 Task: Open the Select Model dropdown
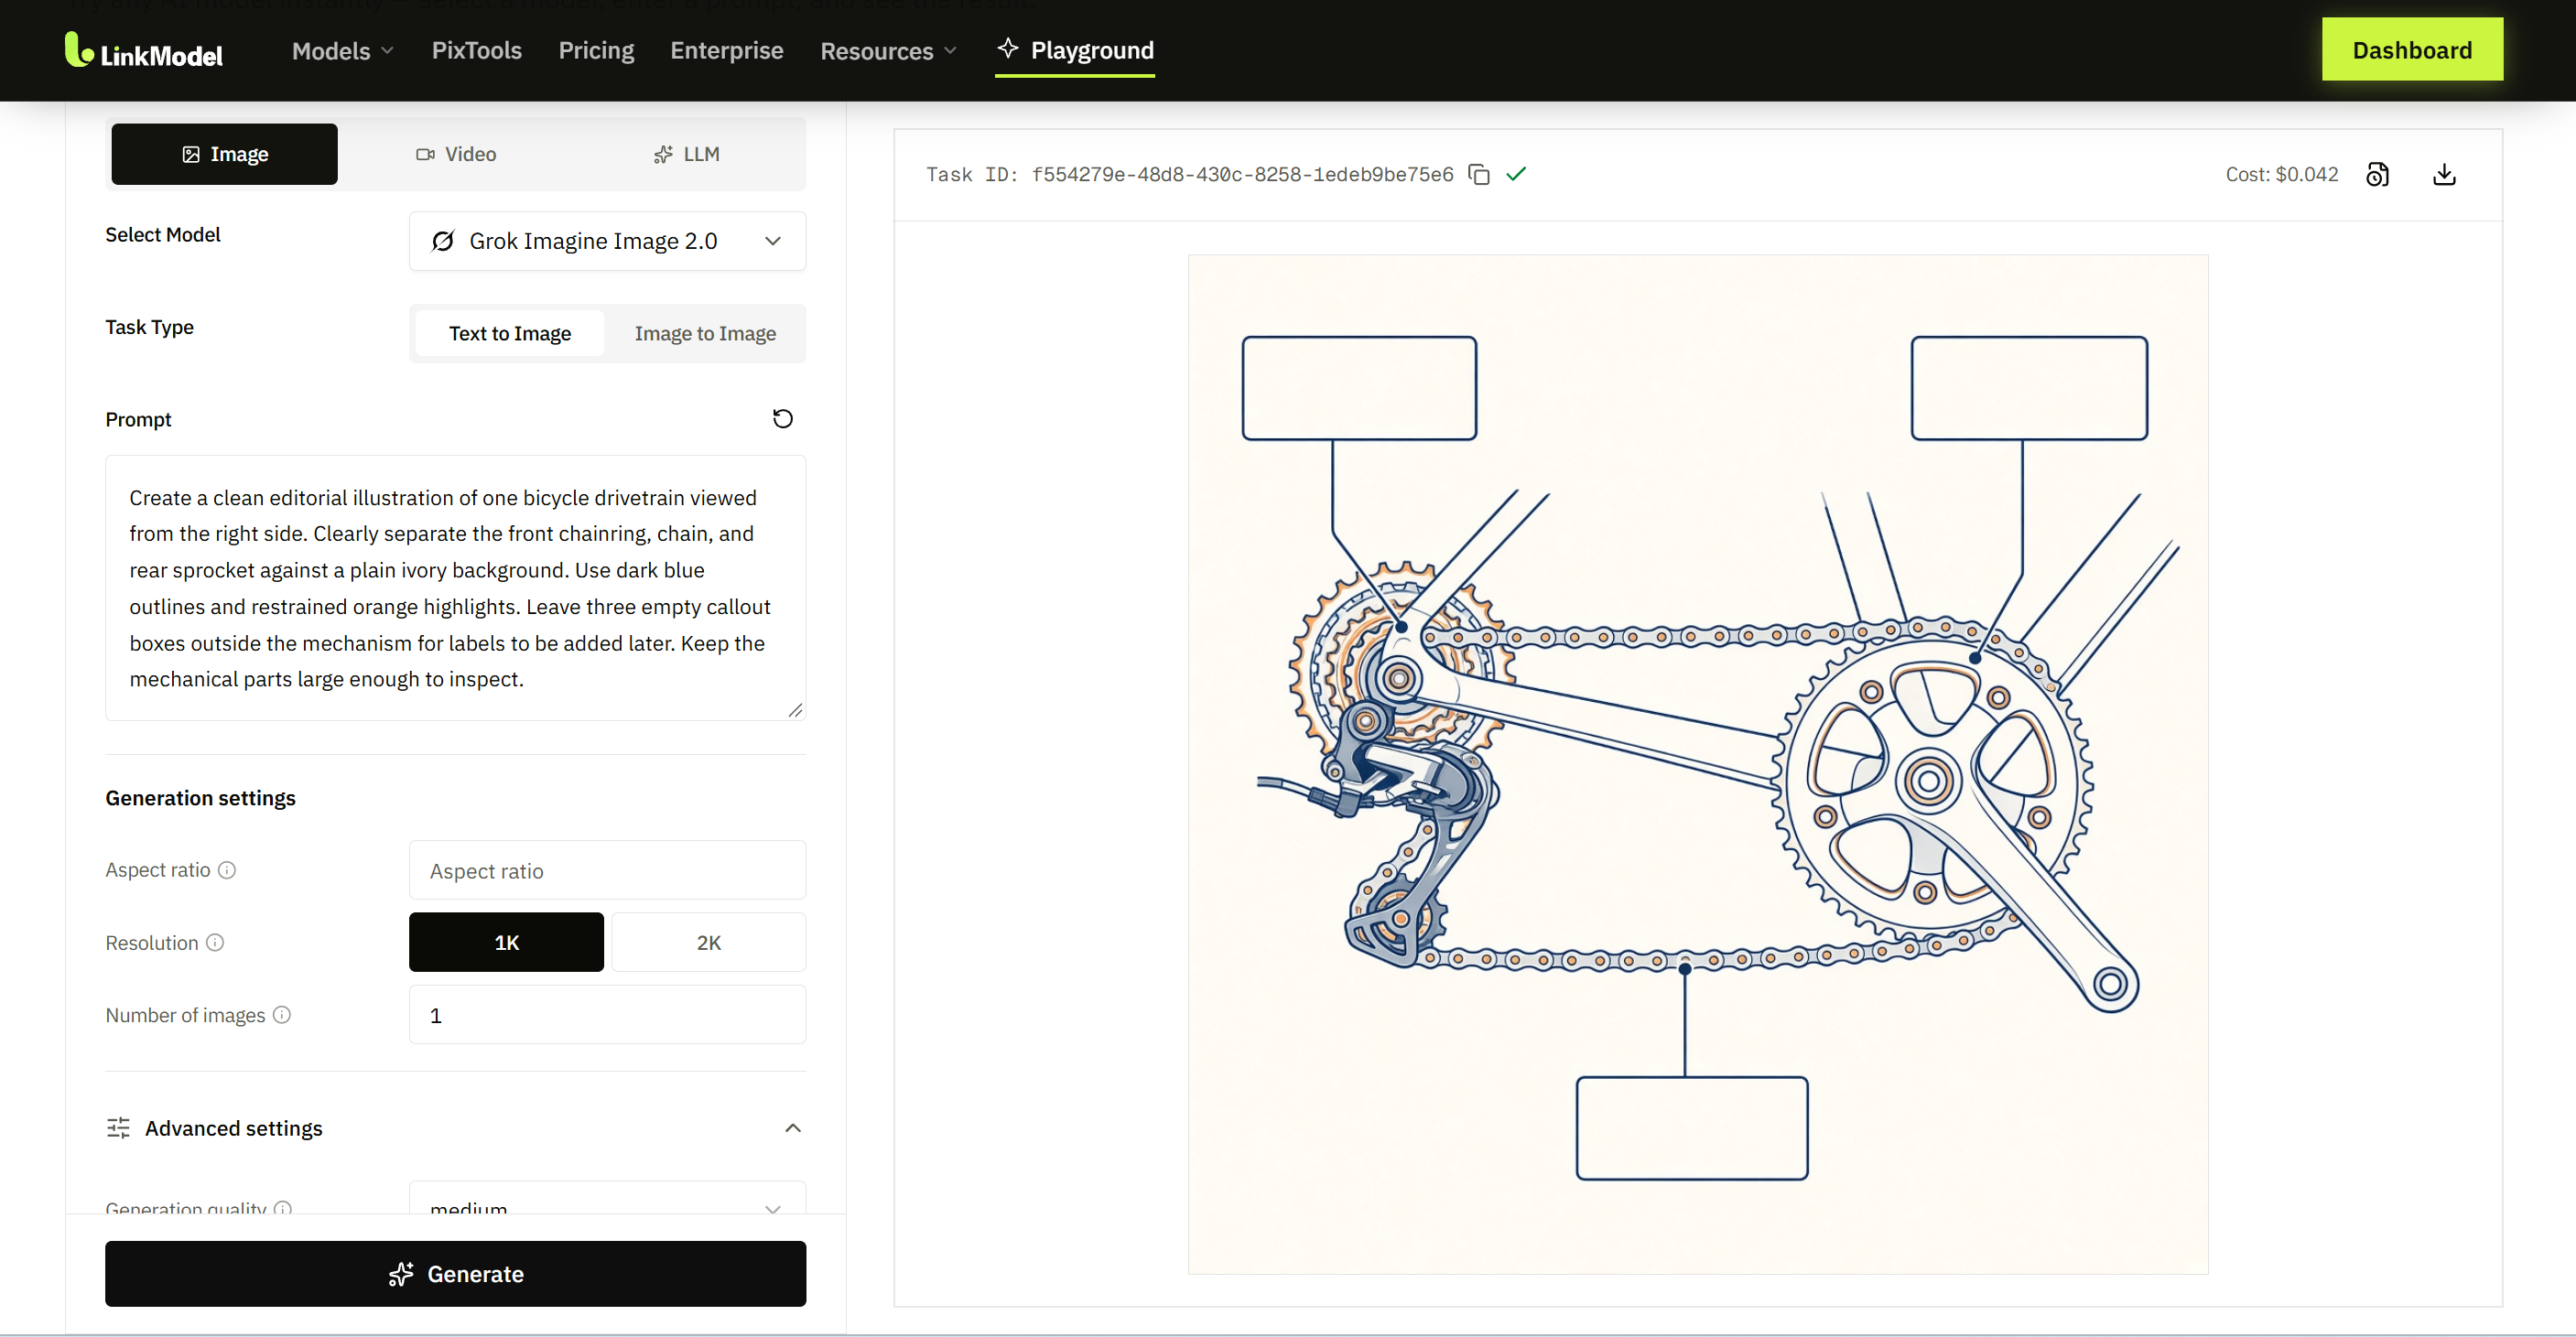tap(607, 241)
